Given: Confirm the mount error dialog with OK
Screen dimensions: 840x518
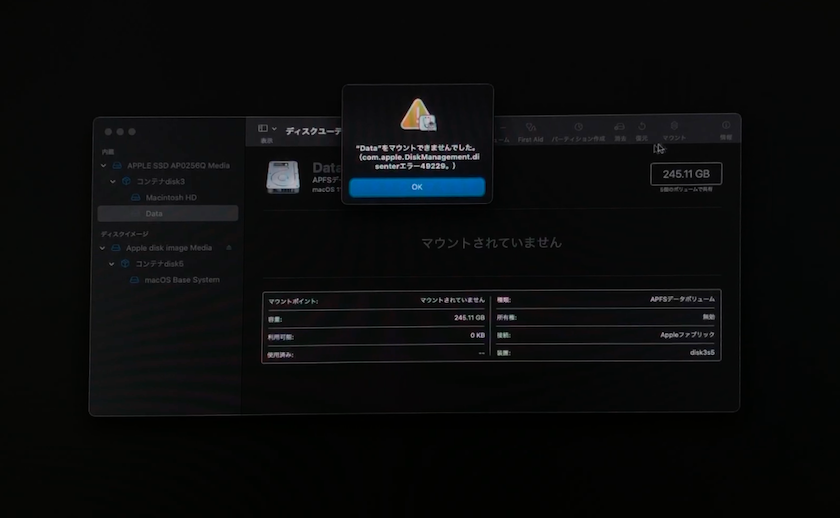Looking at the screenshot, I should [x=417, y=187].
